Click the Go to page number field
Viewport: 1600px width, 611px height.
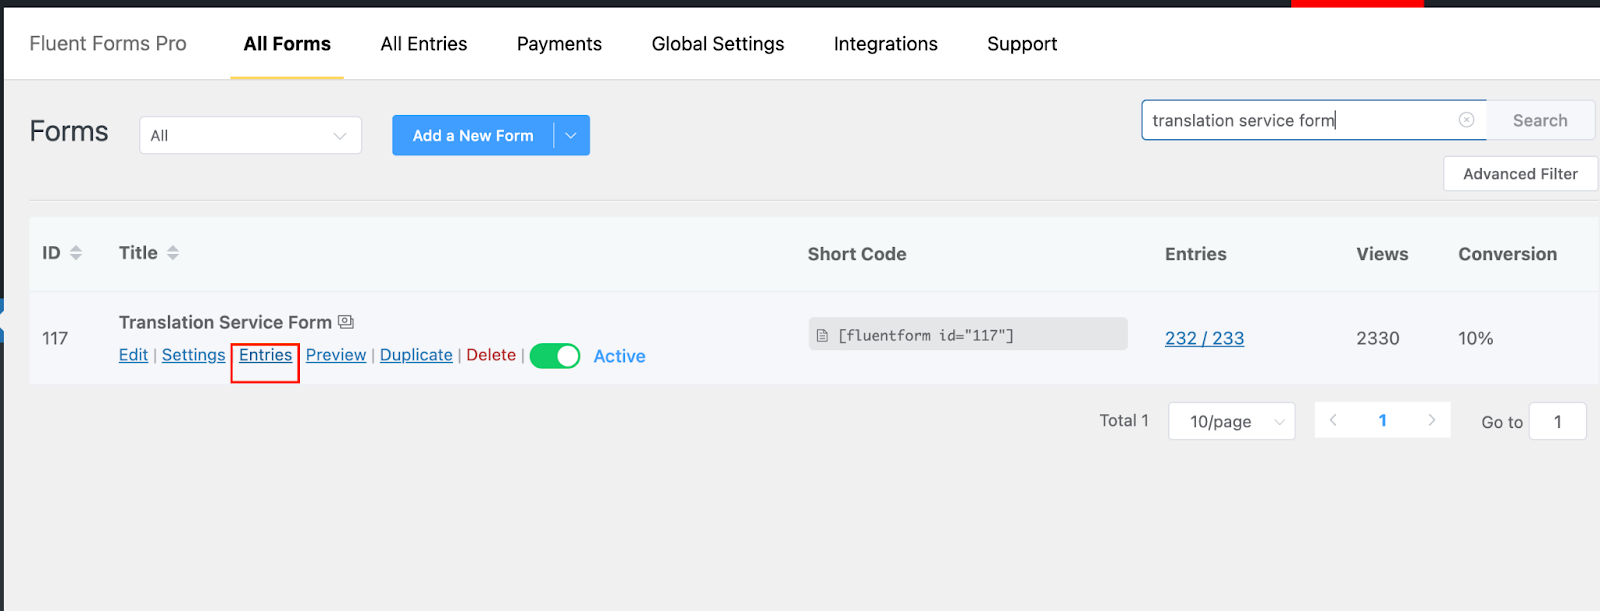pos(1557,421)
